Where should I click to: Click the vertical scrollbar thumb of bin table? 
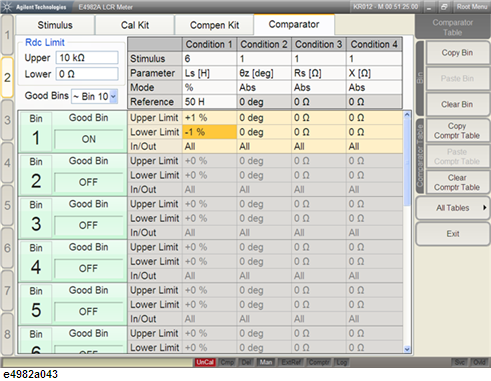click(x=407, y=163)
